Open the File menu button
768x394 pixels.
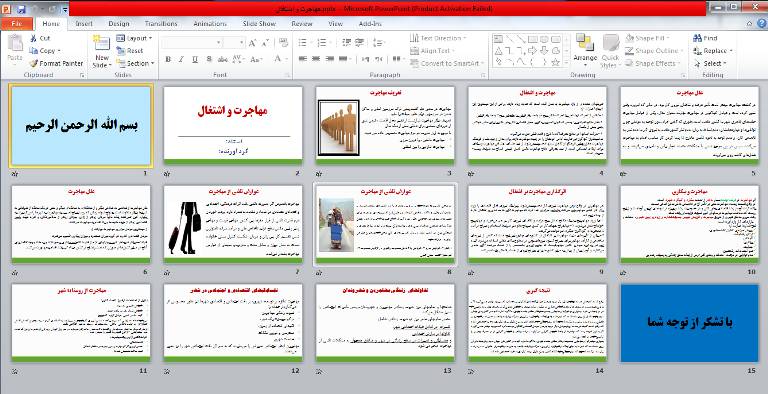coord(17,24)
